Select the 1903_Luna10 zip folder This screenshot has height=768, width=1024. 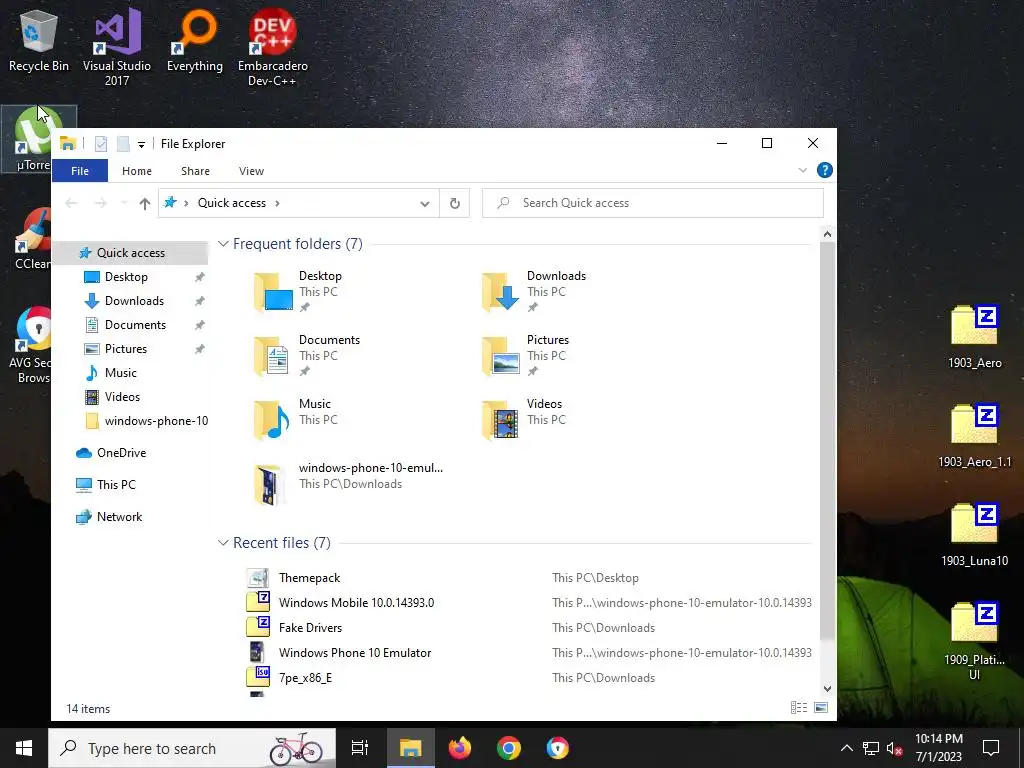click(x=974, y=535)
